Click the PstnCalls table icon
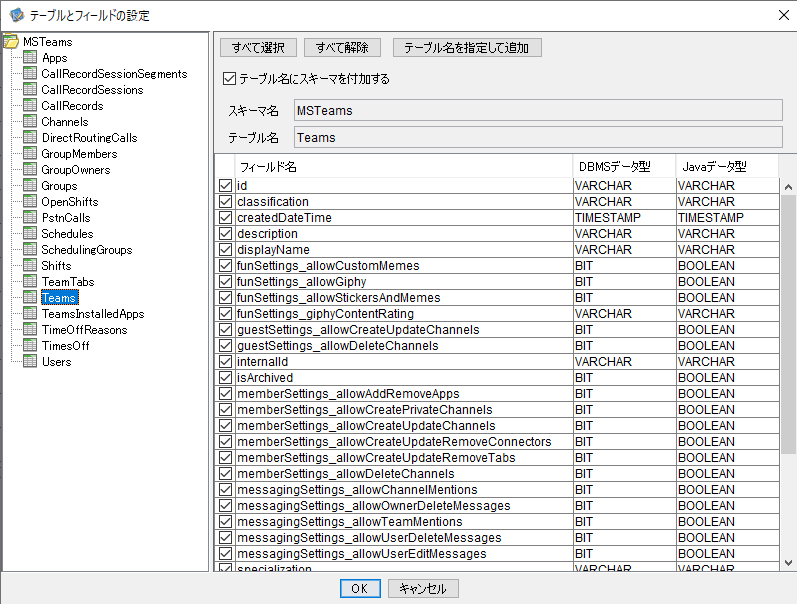The height and width of the screenshot is (604, 797). coord(30,217)
